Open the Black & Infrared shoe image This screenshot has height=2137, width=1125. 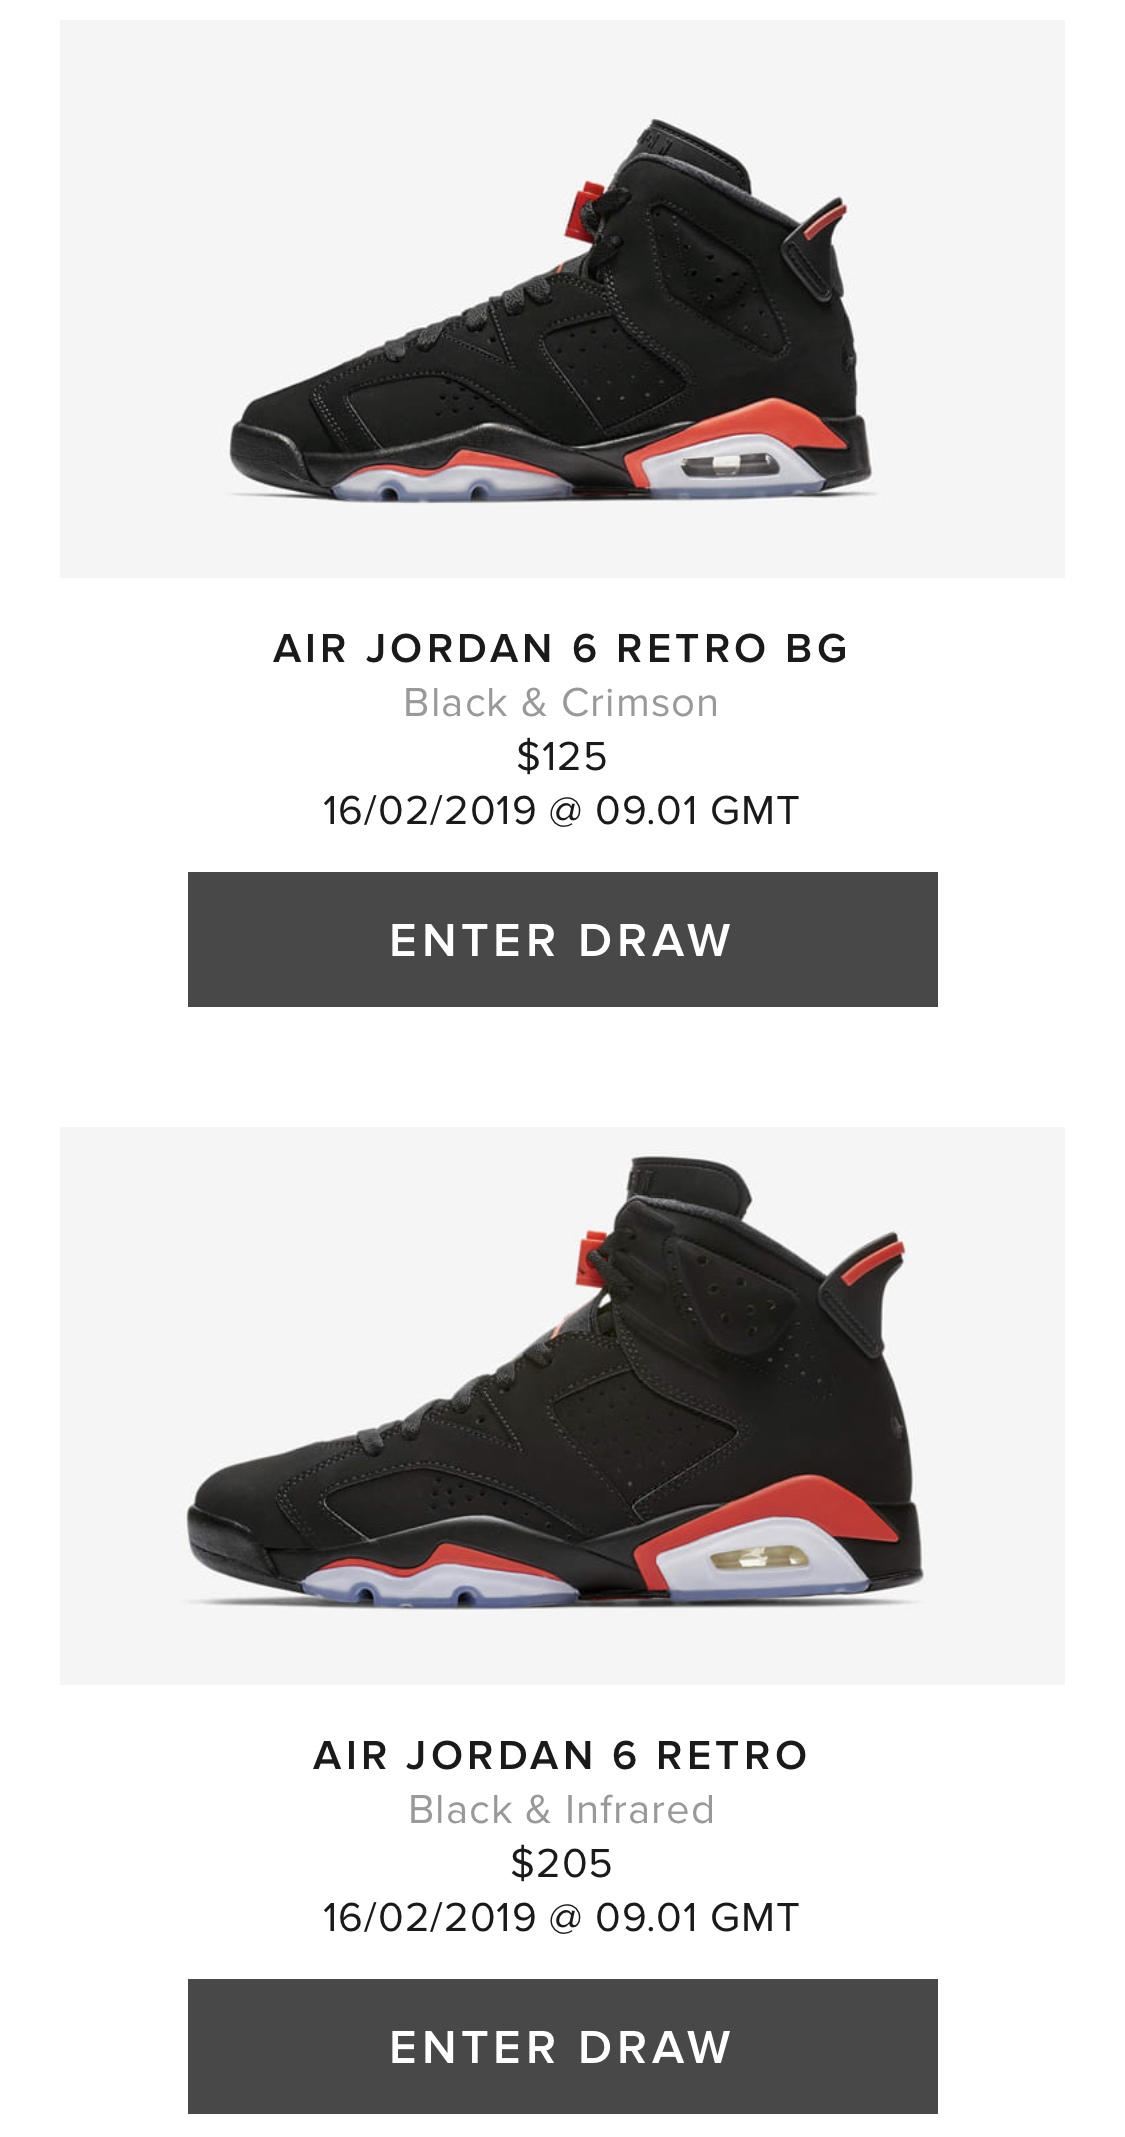562,1406
